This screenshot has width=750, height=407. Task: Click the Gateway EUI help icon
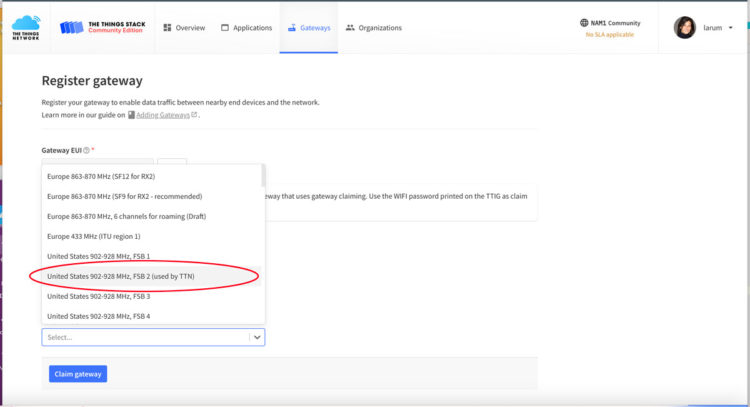(86, 150)
